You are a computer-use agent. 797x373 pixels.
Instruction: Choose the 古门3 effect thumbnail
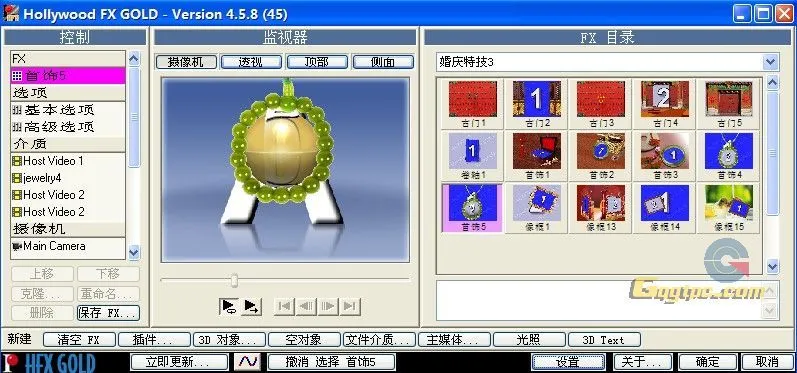click(x=601, y=104)
